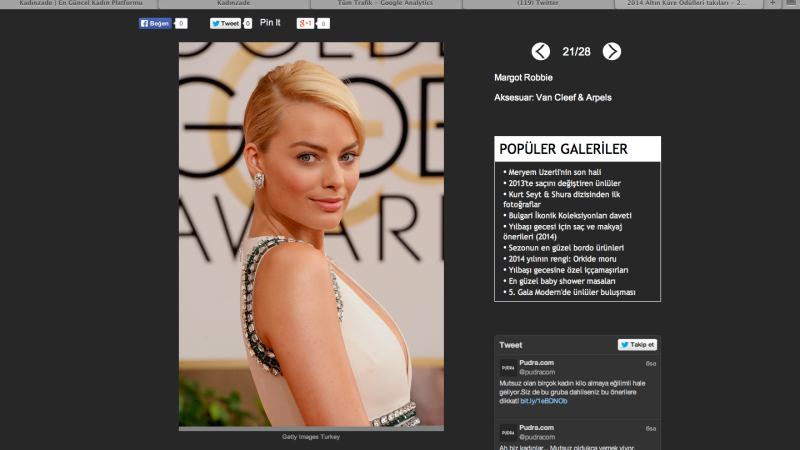
Task: Open Sezonun en güzel bordo ürünleri link
Action: [x=566, y=248]
